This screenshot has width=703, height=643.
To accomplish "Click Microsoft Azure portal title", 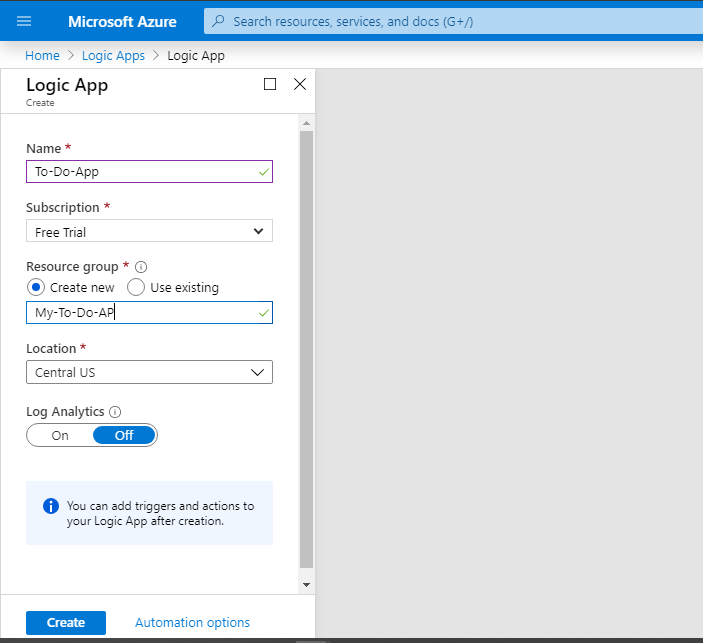I will 122,22.
